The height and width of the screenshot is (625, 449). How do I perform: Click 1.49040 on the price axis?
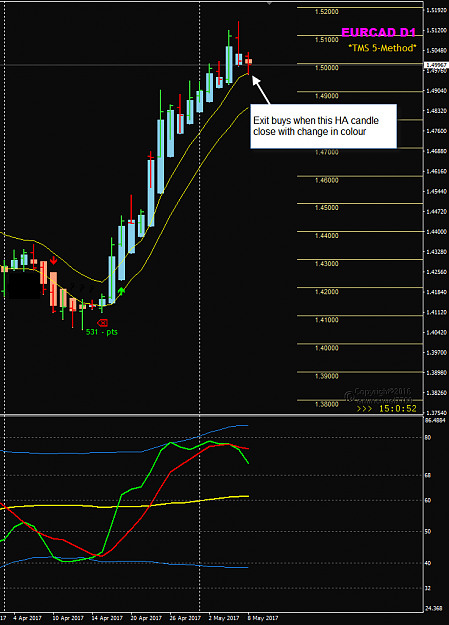436,91
